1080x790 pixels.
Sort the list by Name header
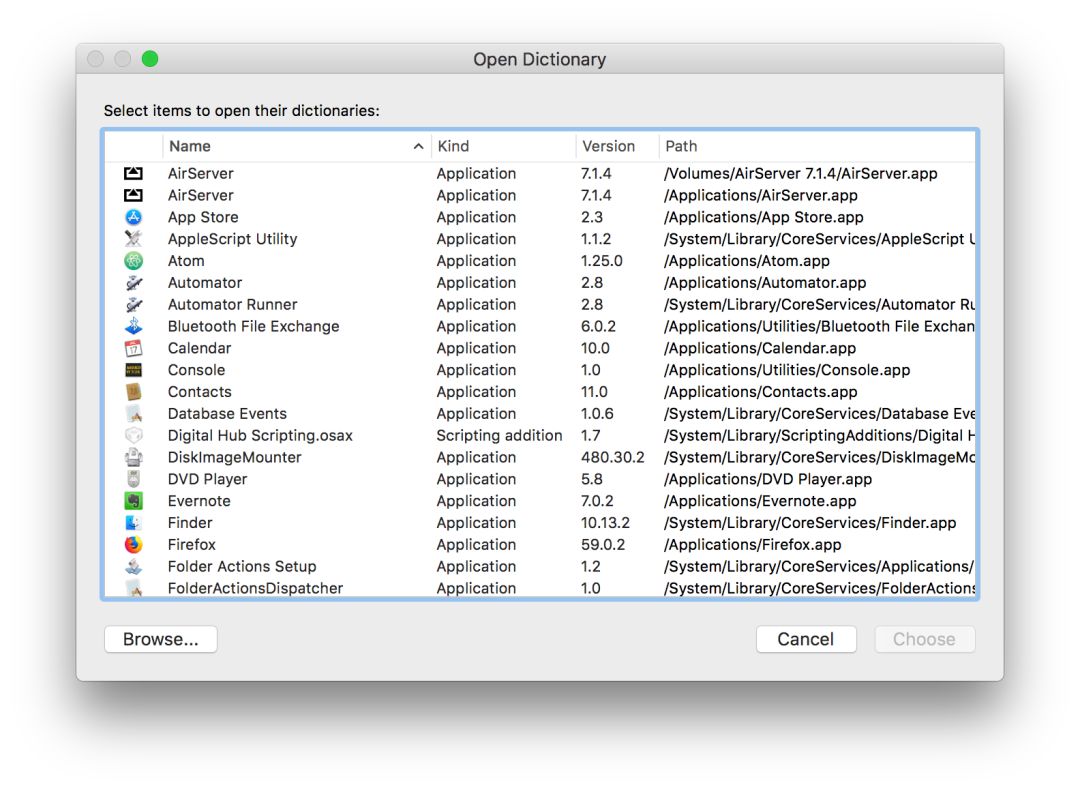point(297,146)
